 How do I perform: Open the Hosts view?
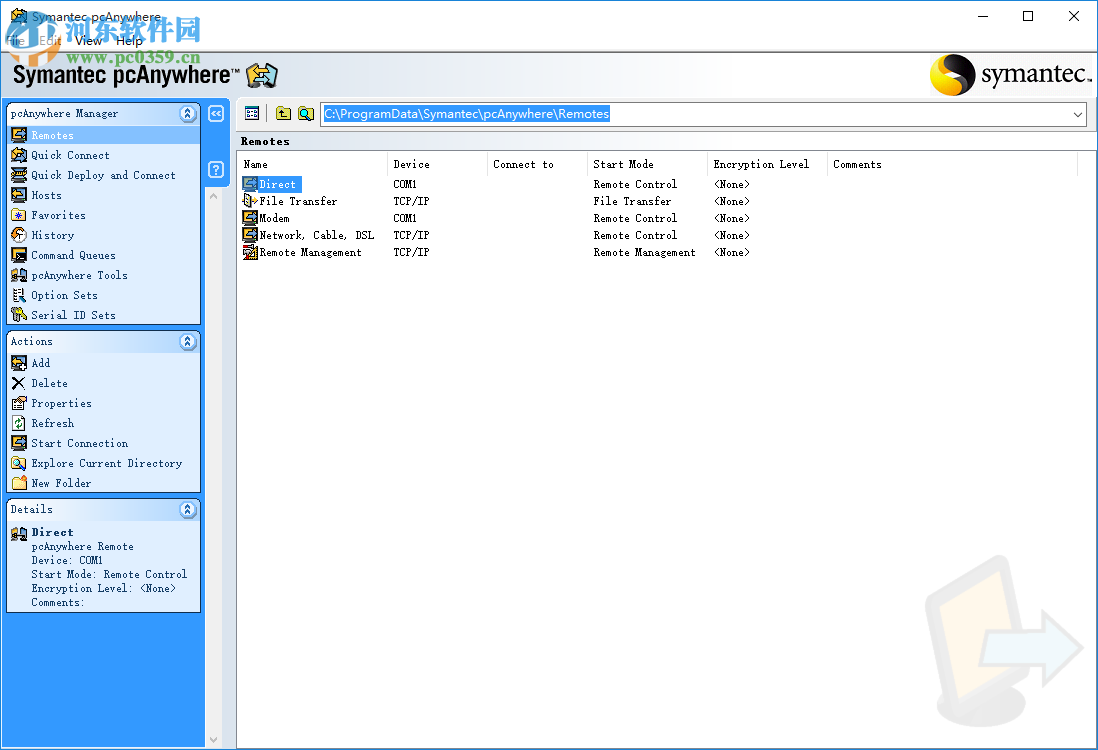tap(46, 195)
